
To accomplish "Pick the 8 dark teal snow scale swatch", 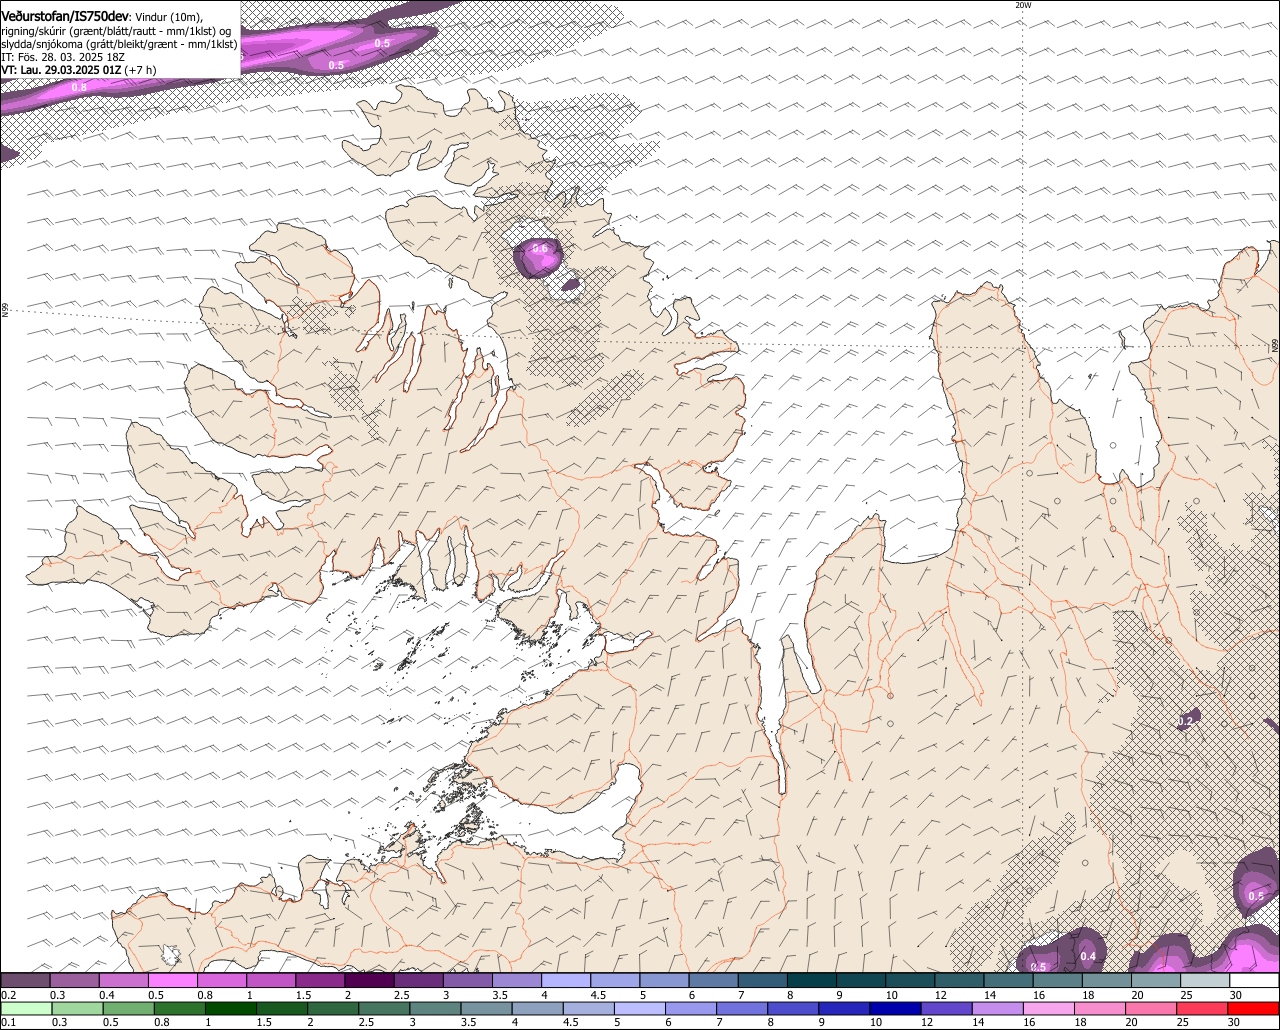I will click(x=813, y=980).
